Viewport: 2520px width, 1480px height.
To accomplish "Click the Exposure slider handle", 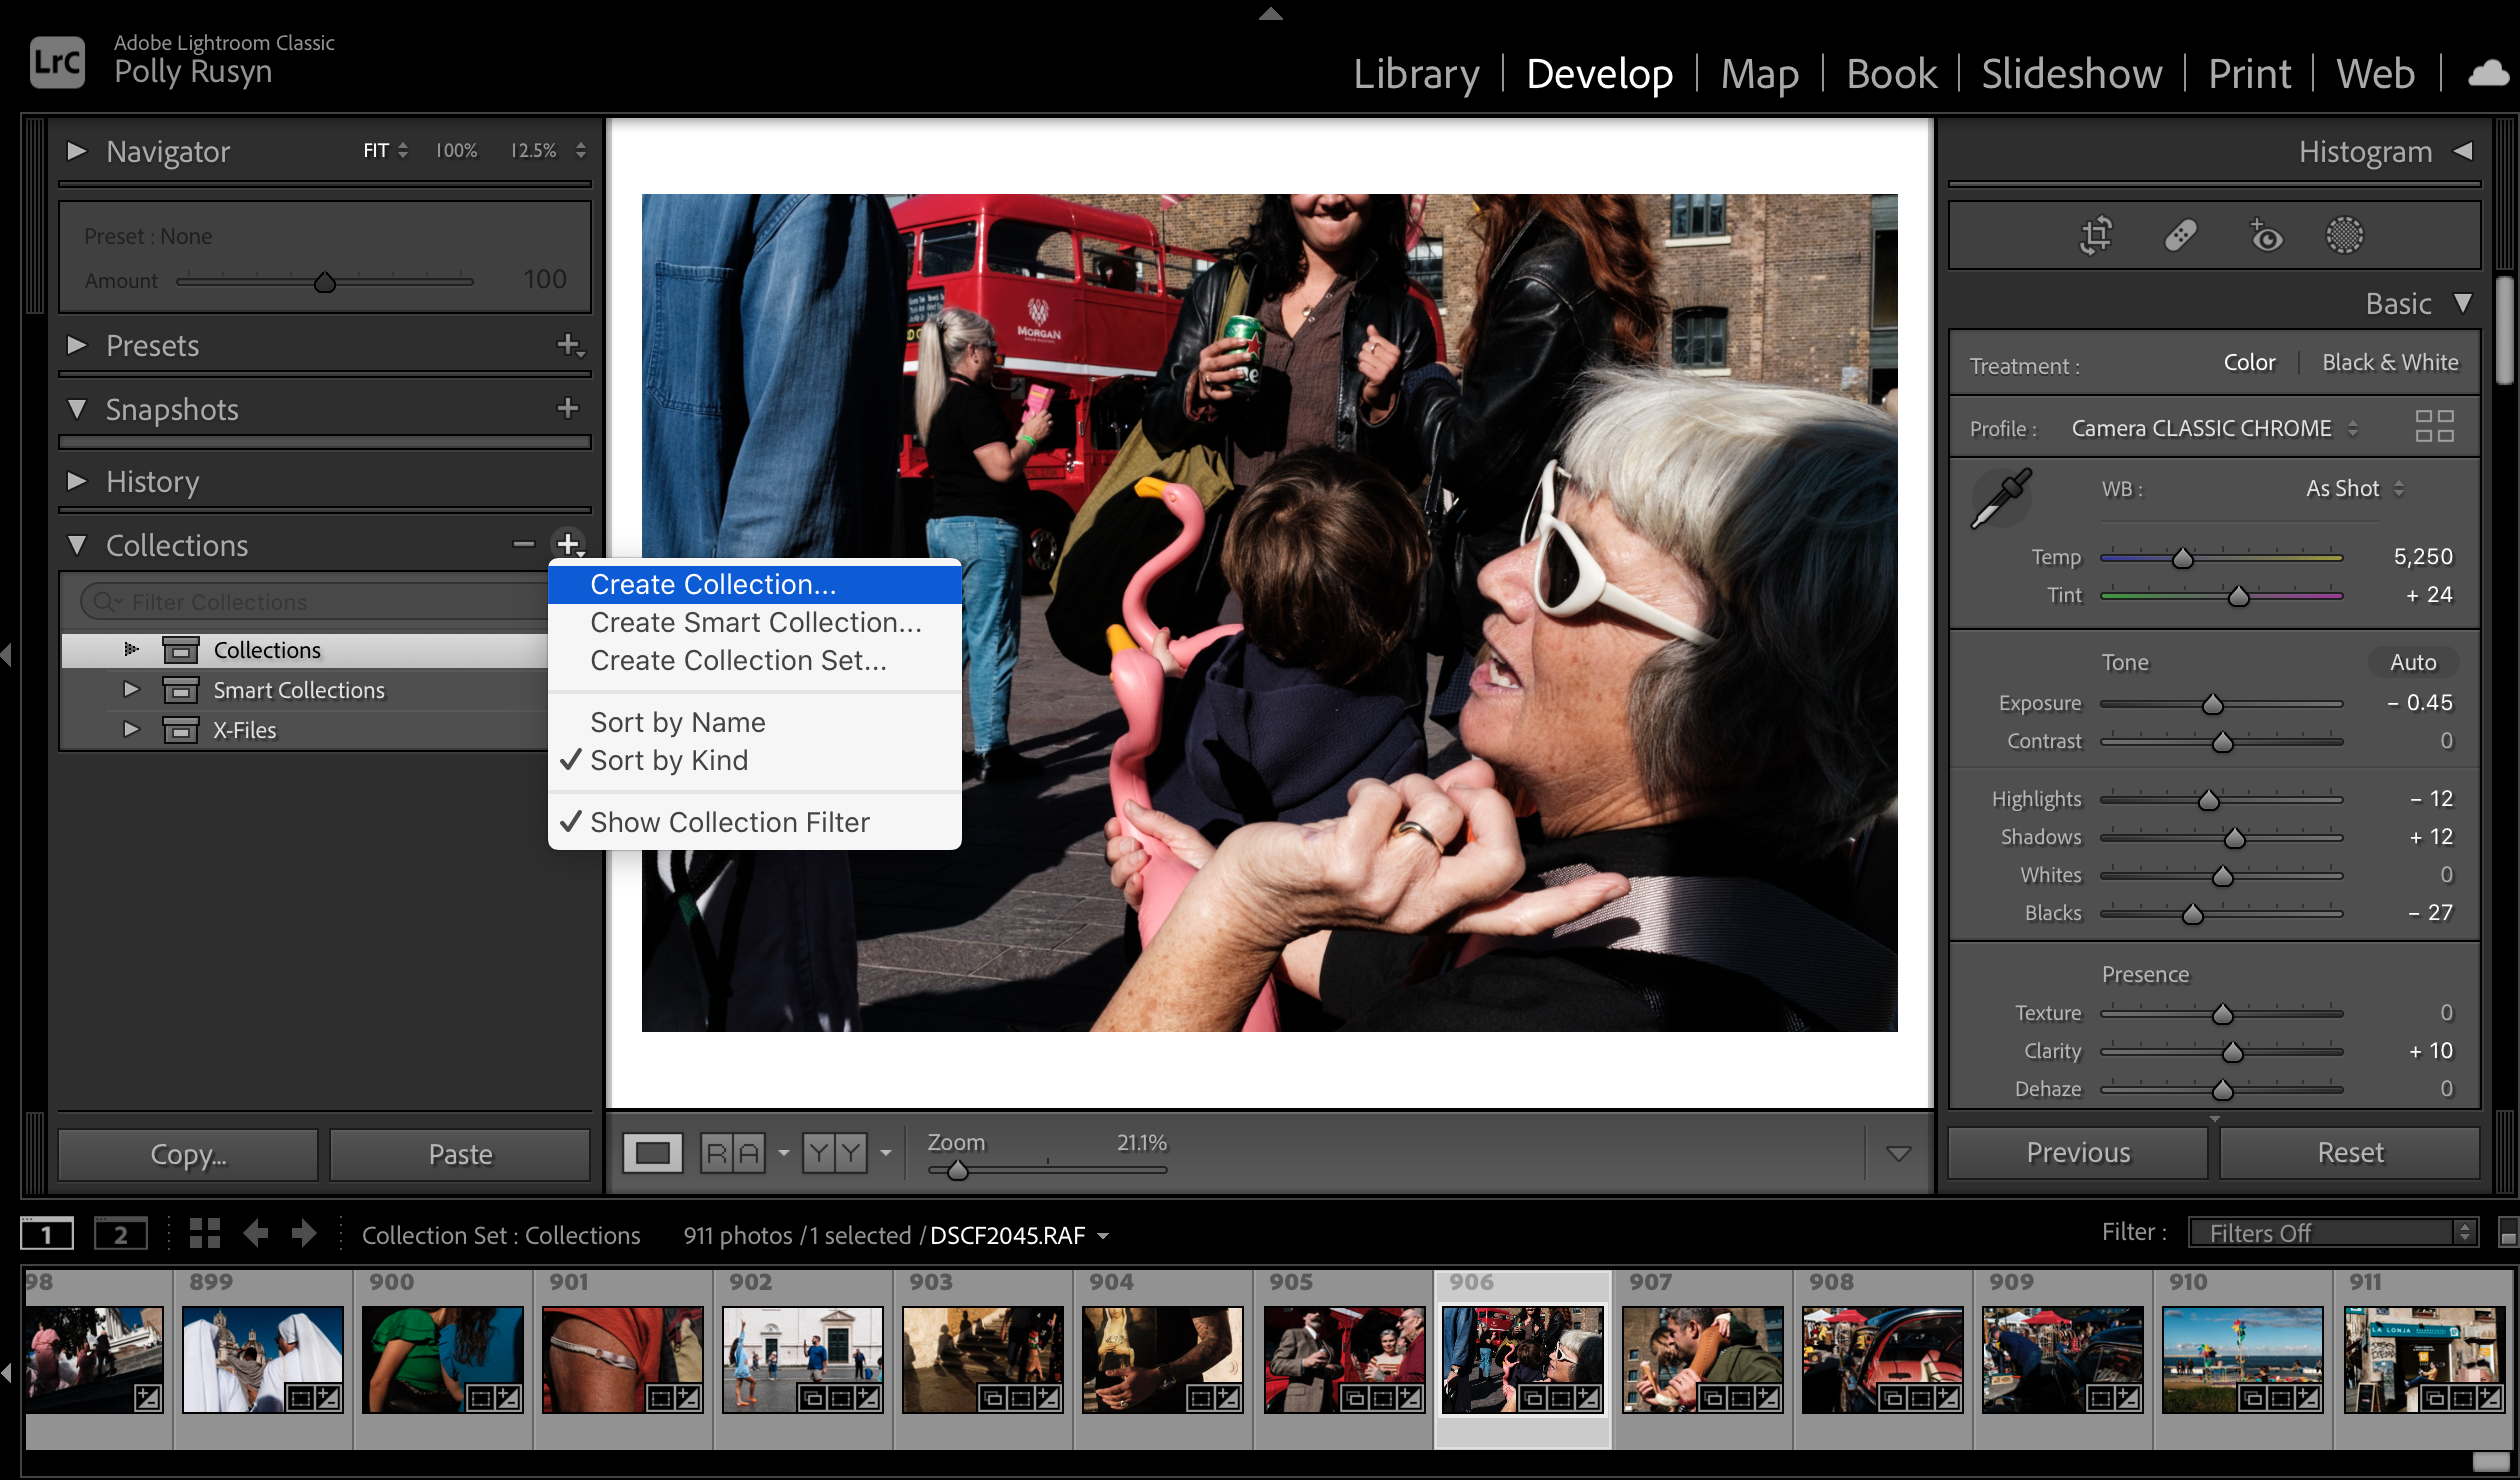I will tap(2212, 705).
